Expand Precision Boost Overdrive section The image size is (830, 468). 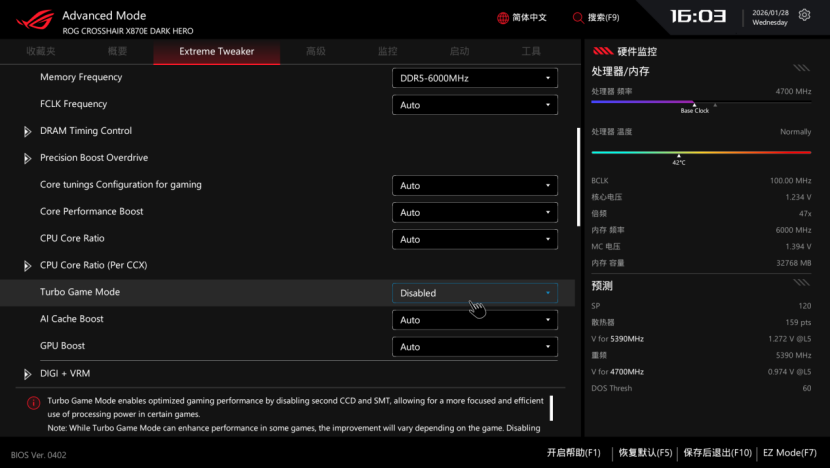pyautogui.click(x=28, y=158)
